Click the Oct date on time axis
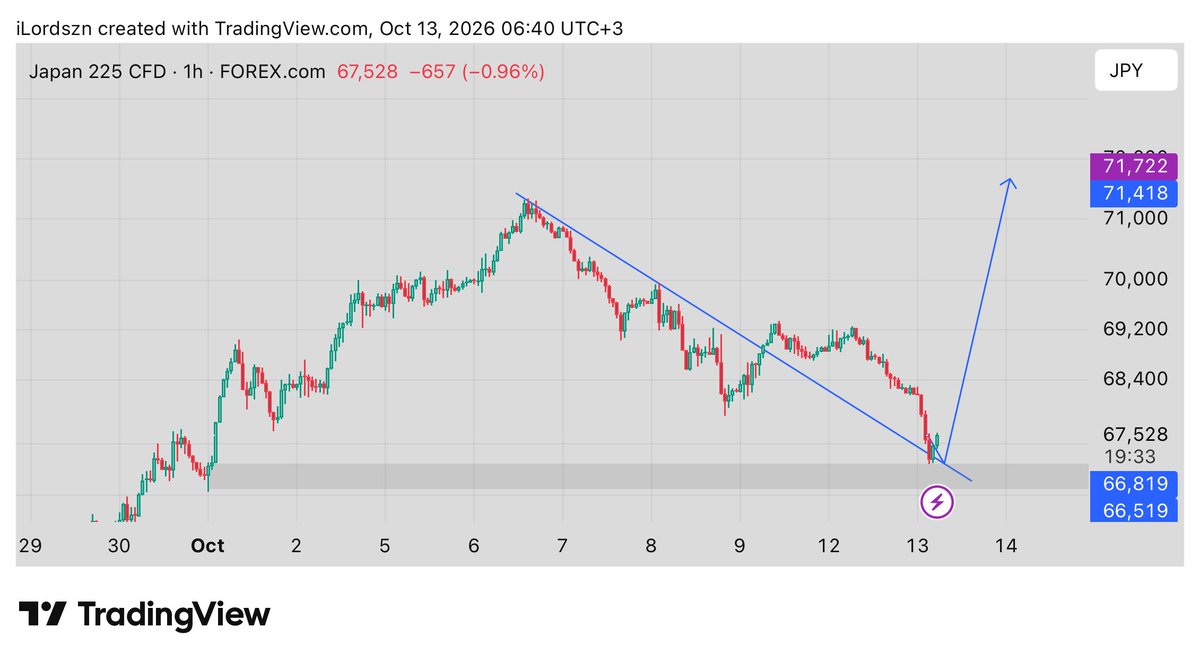 tap(207, 546)
